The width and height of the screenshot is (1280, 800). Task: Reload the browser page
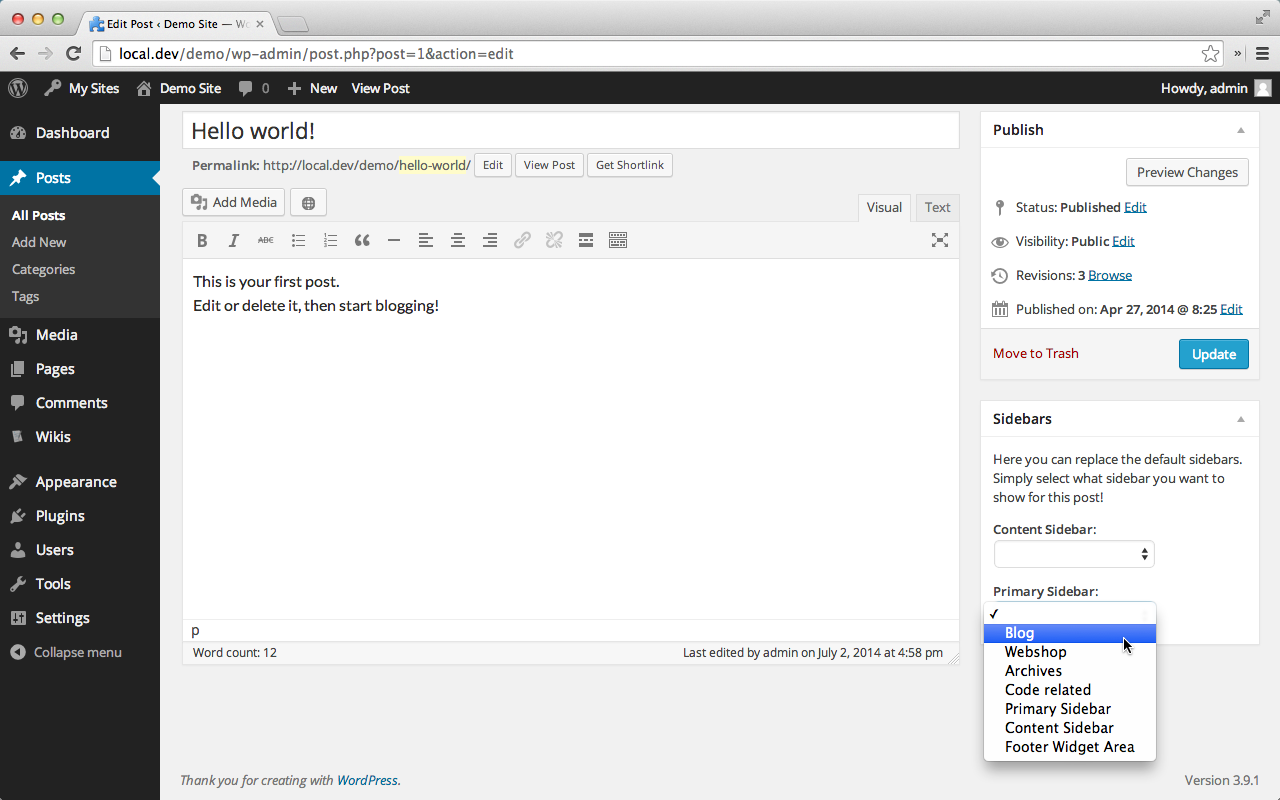[x=73, y=53]
